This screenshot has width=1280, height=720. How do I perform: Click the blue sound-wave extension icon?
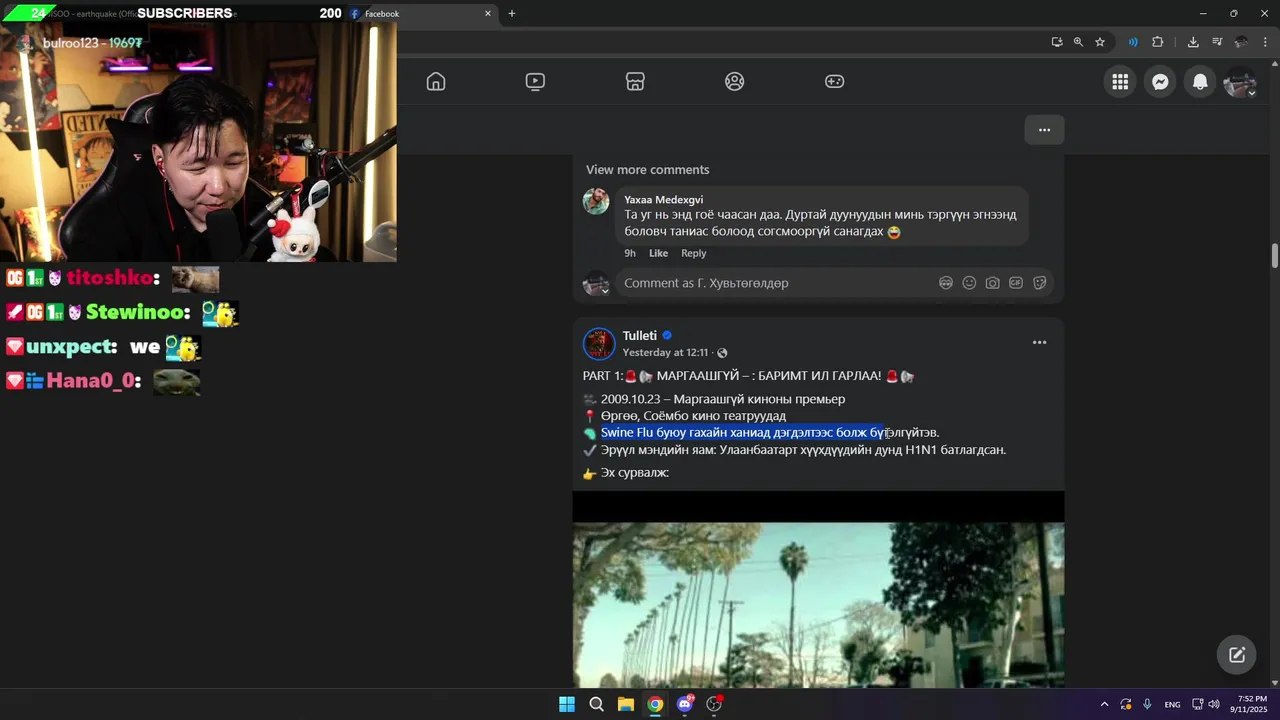pos(1133,42)
